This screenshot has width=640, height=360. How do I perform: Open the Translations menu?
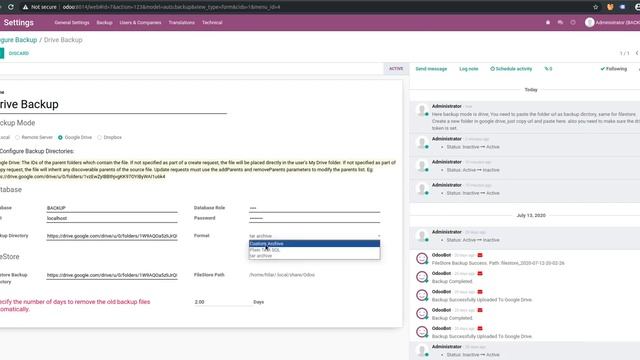182,22
